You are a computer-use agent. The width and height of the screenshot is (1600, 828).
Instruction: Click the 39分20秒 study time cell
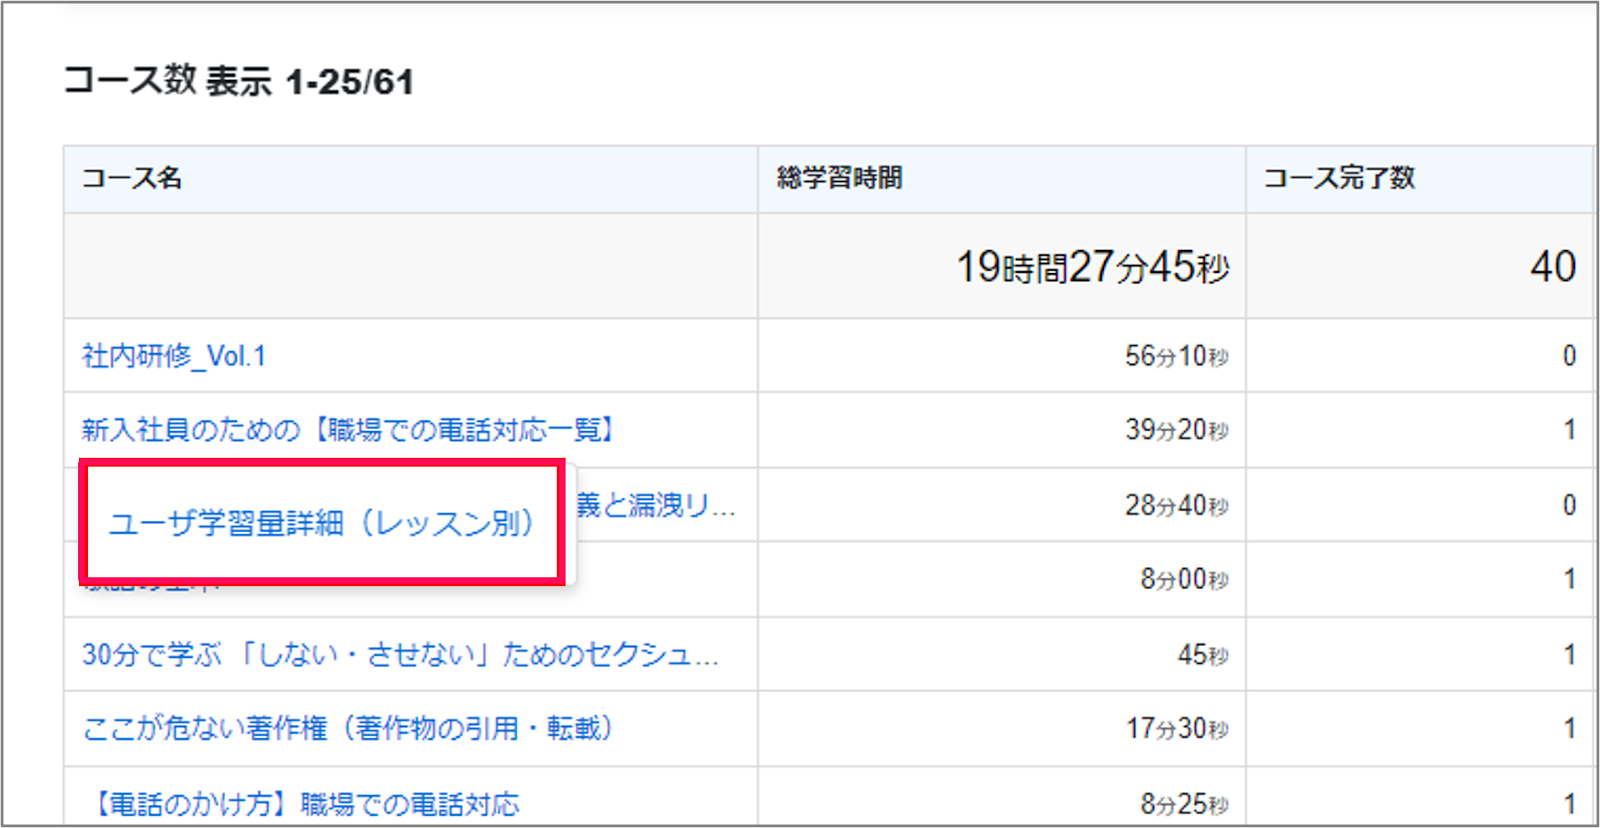(1177, 430)
